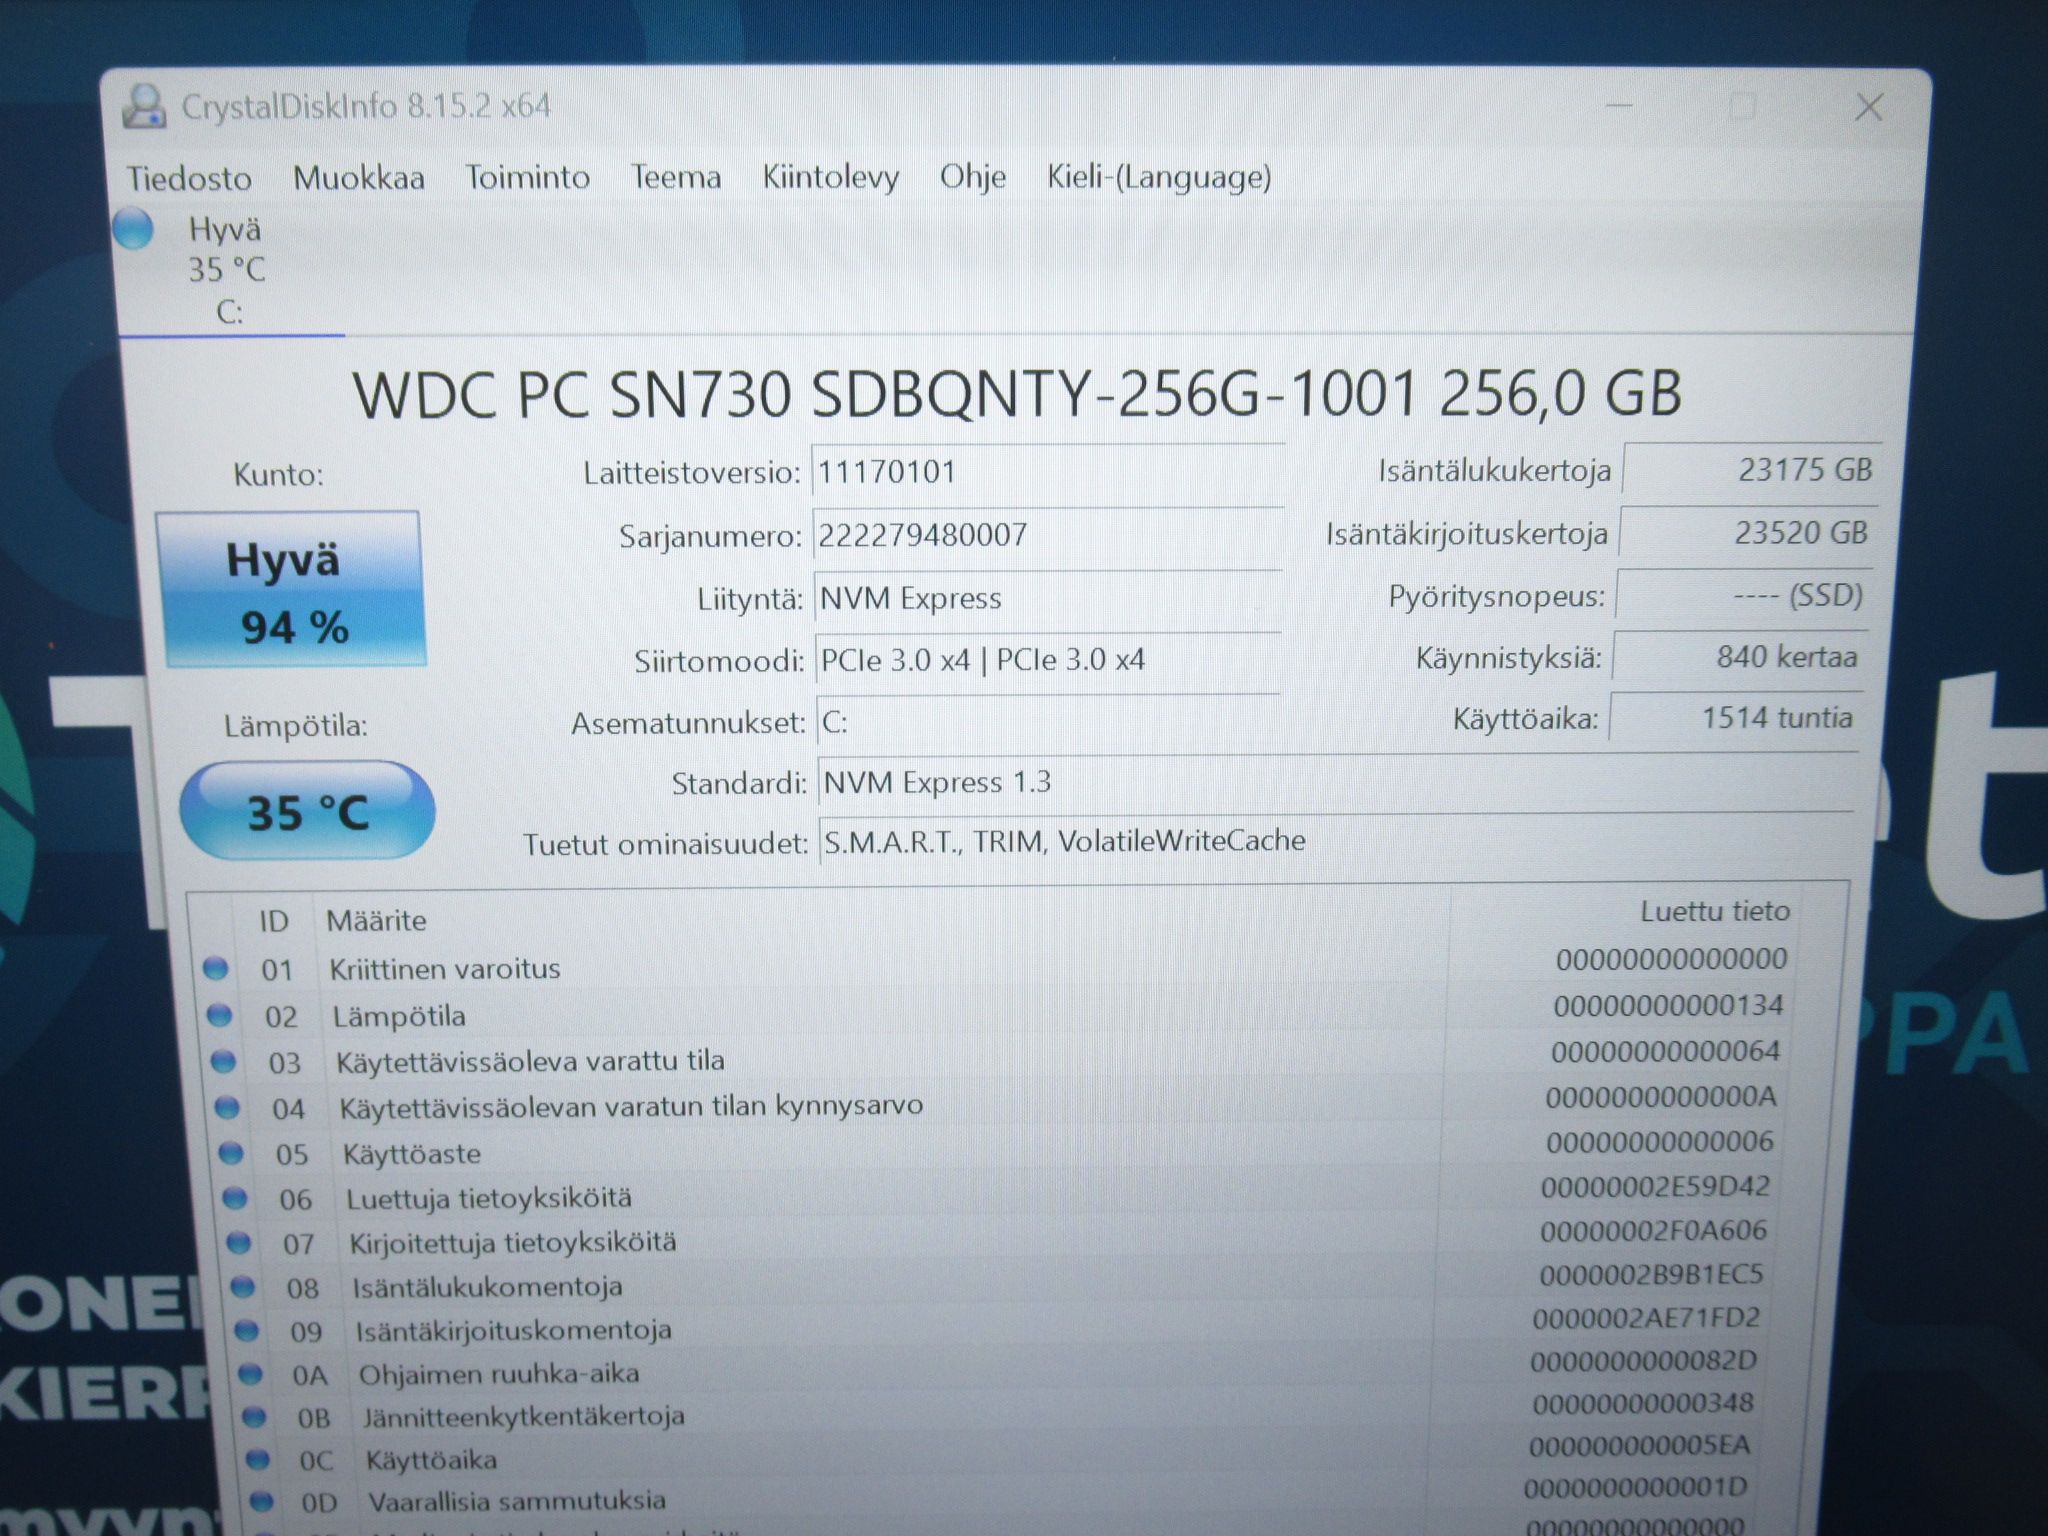Viewport: 2048px width, 1536px height.
Task: Click raw value 00000000000064
Action: point(1666,1051)
